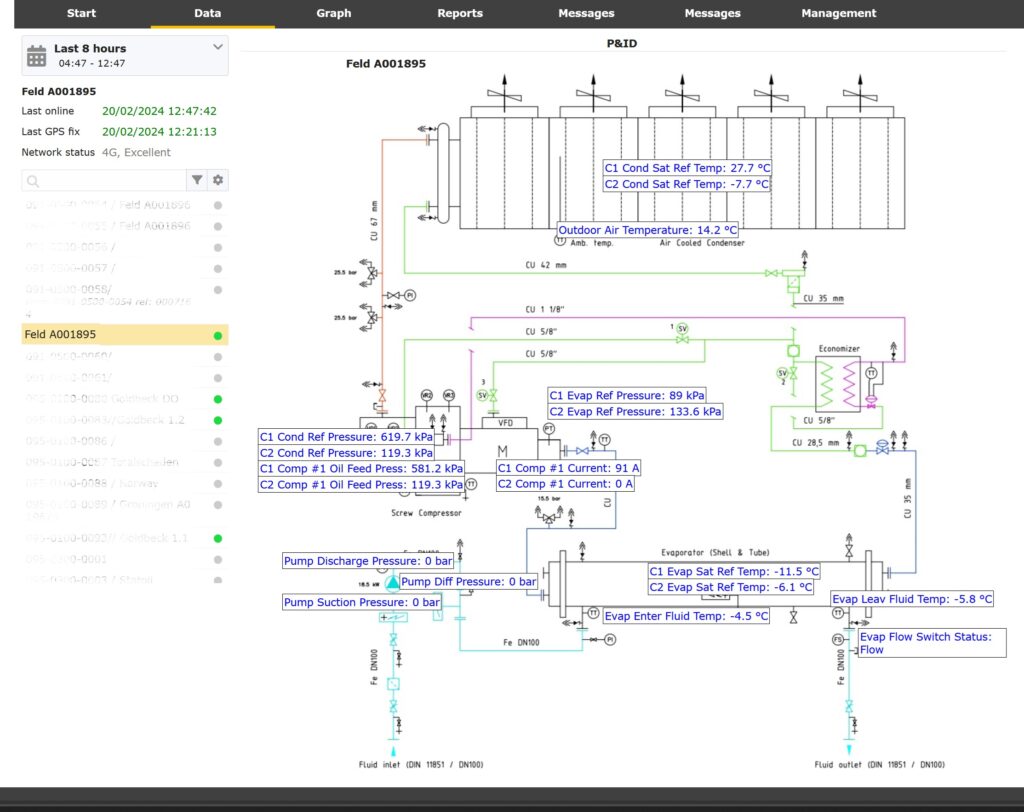Switch to the Data tab
The height and width of the screenshot is (812, 1024).
(x=208, y=13)
